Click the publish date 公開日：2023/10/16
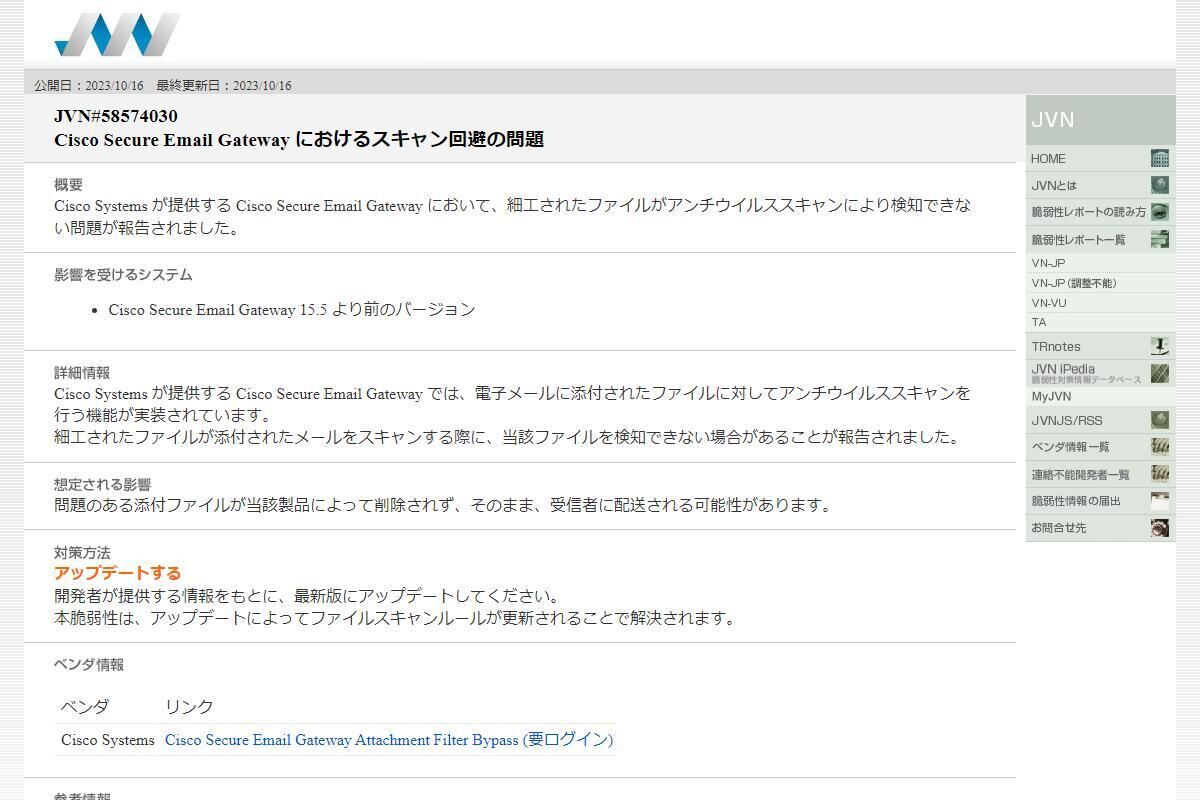The height and width of the screenshot is (800, 1200). 89,86
